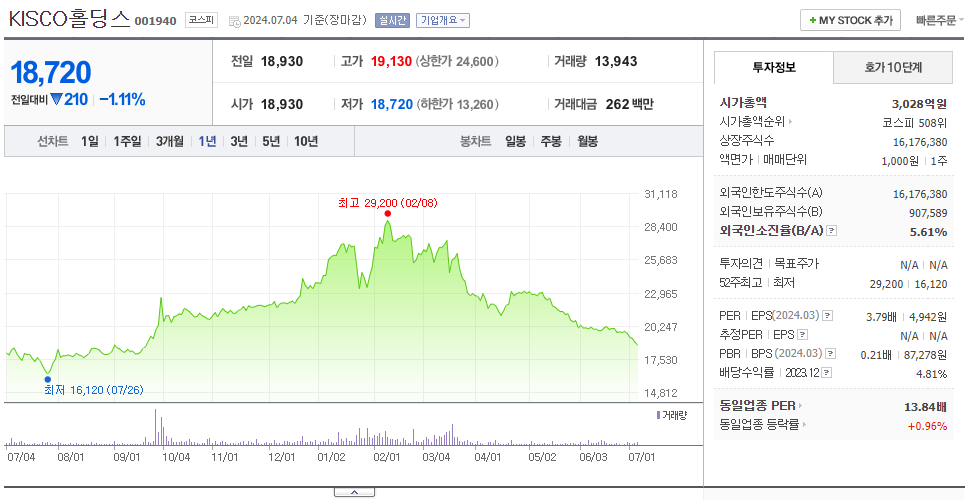Open the 기업개요 dropdown
This screenshot has width=968, height=500.
(443, 20)
